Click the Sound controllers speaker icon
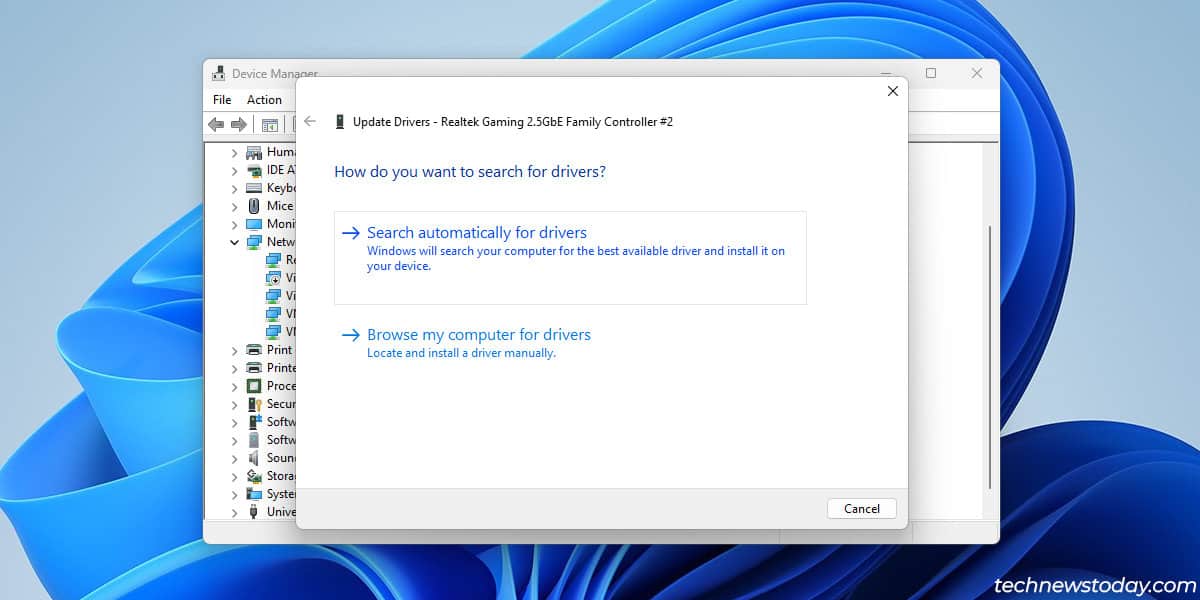Image resolution: width=1200 pixels, height=600 pixels. click(254, 458)
